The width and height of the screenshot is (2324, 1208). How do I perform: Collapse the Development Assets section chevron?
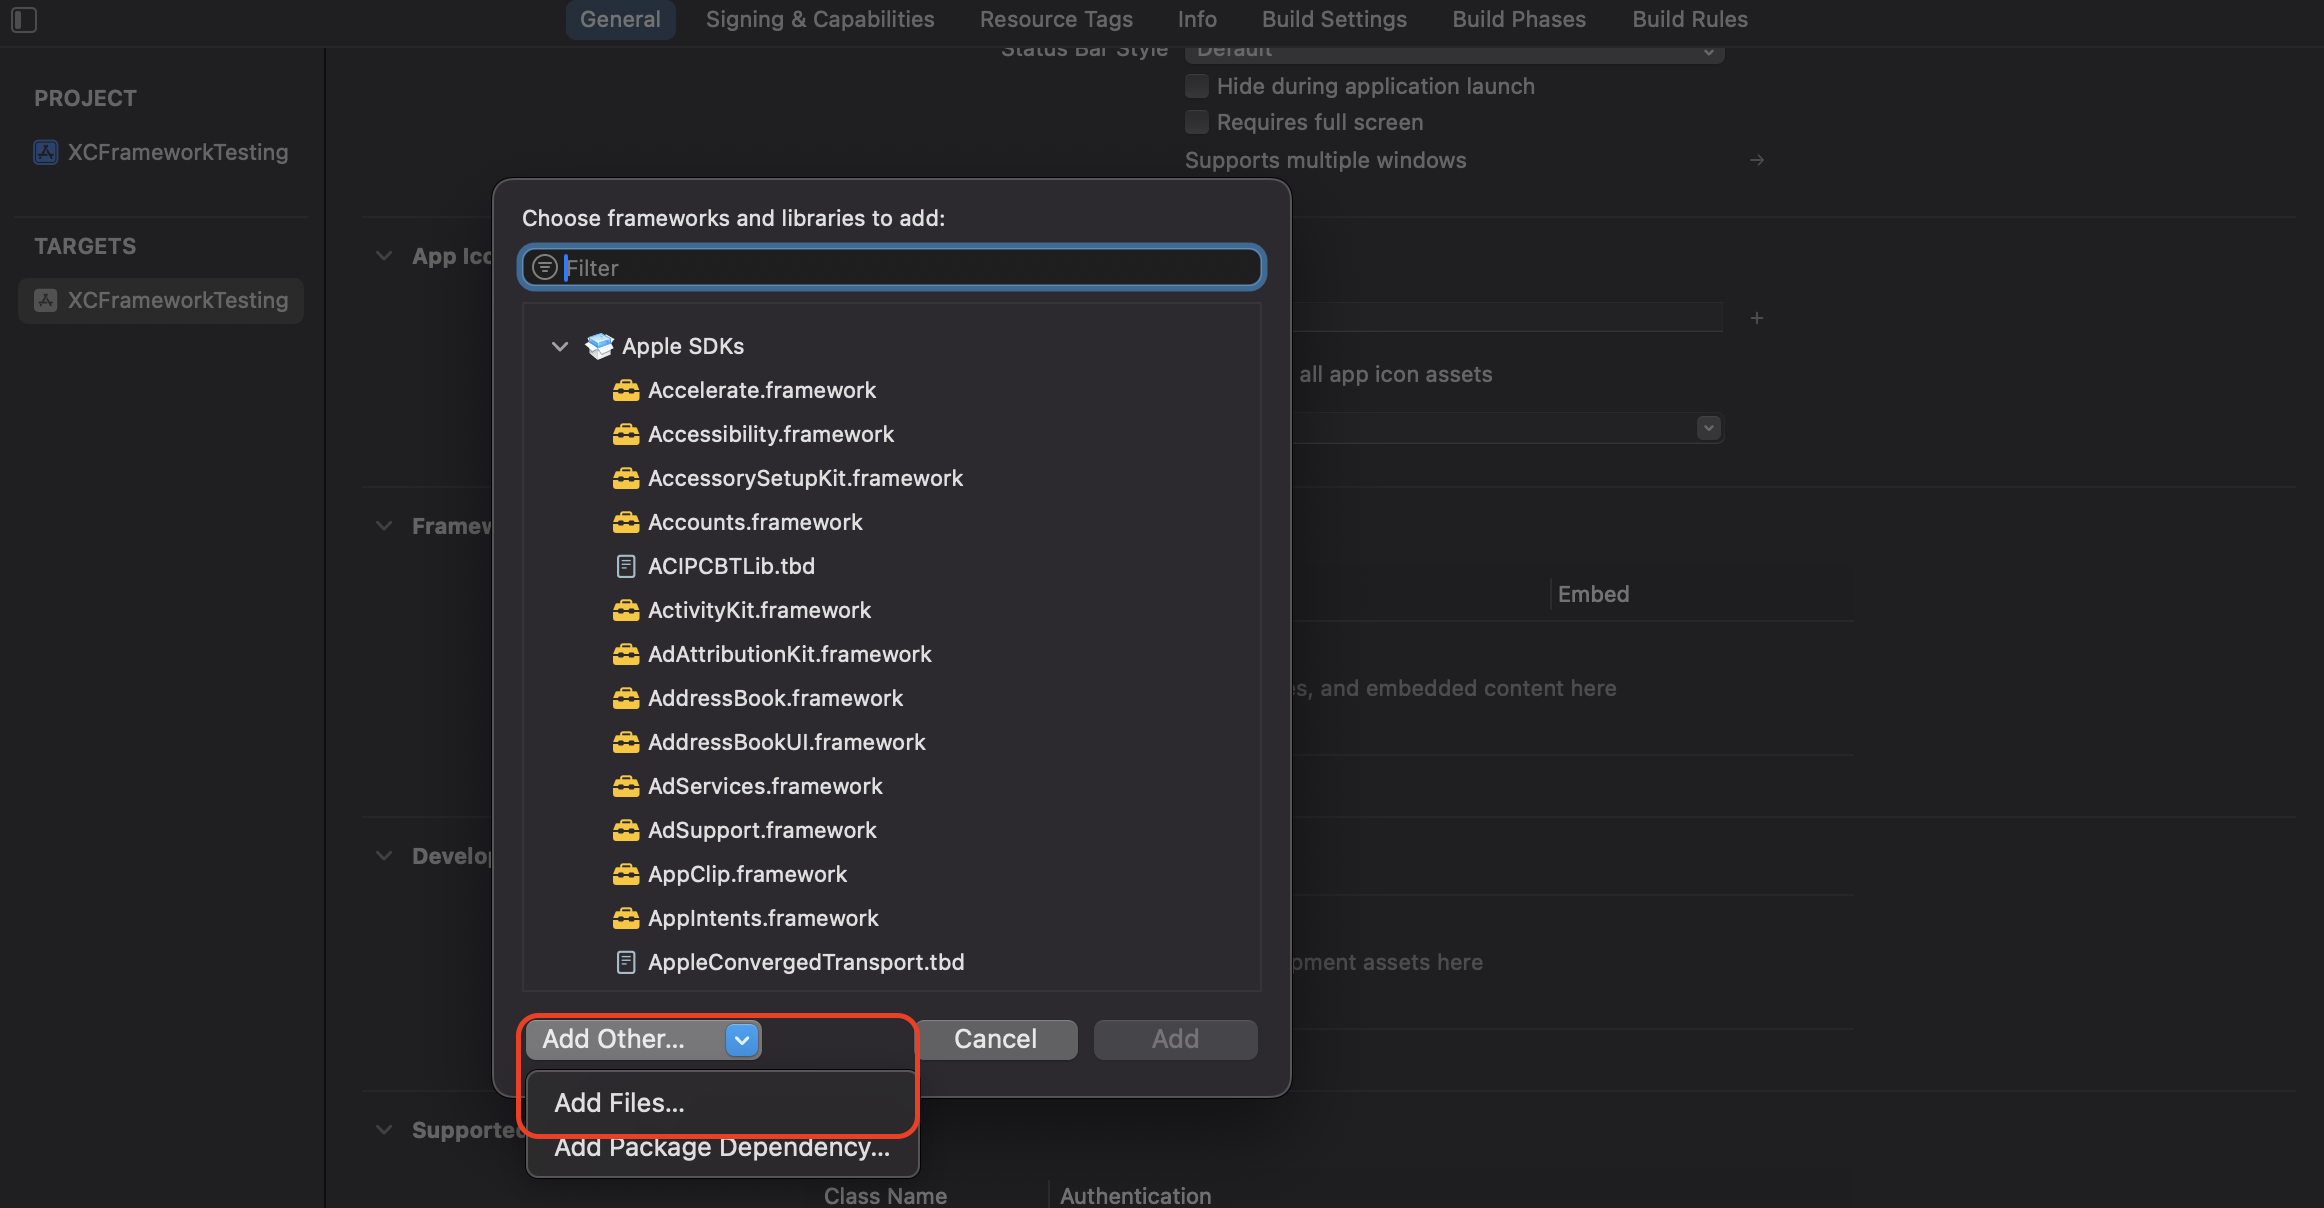[384, 856]
